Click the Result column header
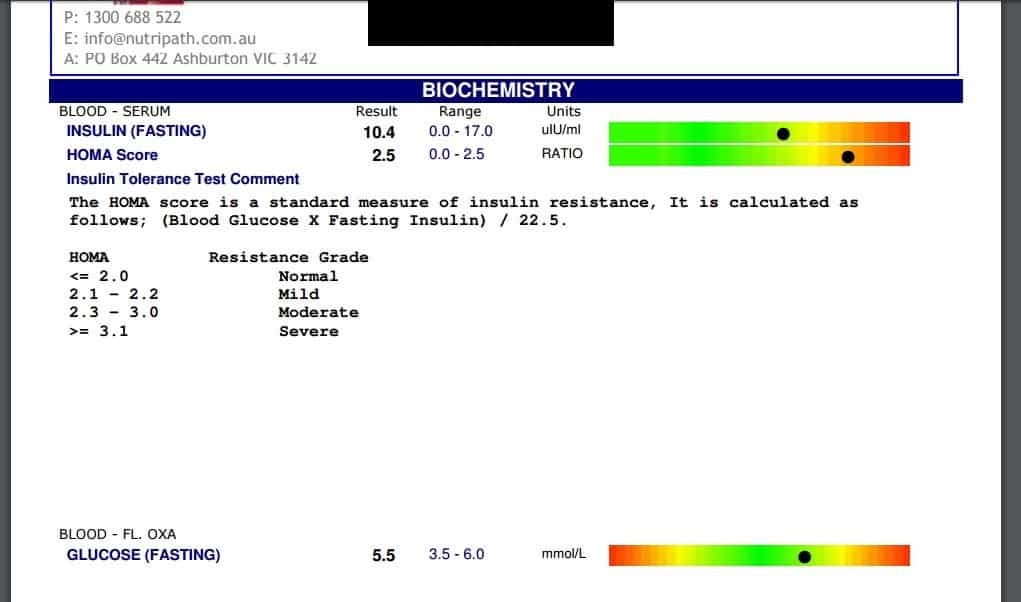The width and height of the screenshot is (1021, 602). coord(376,111)
